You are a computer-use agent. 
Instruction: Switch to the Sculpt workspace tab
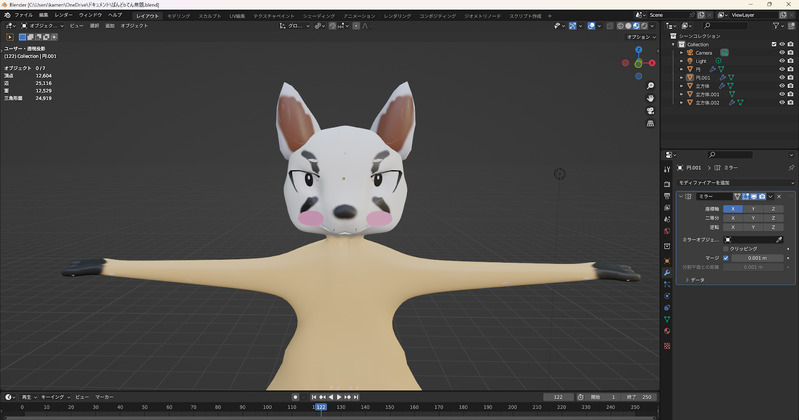(x=210, y=17)
